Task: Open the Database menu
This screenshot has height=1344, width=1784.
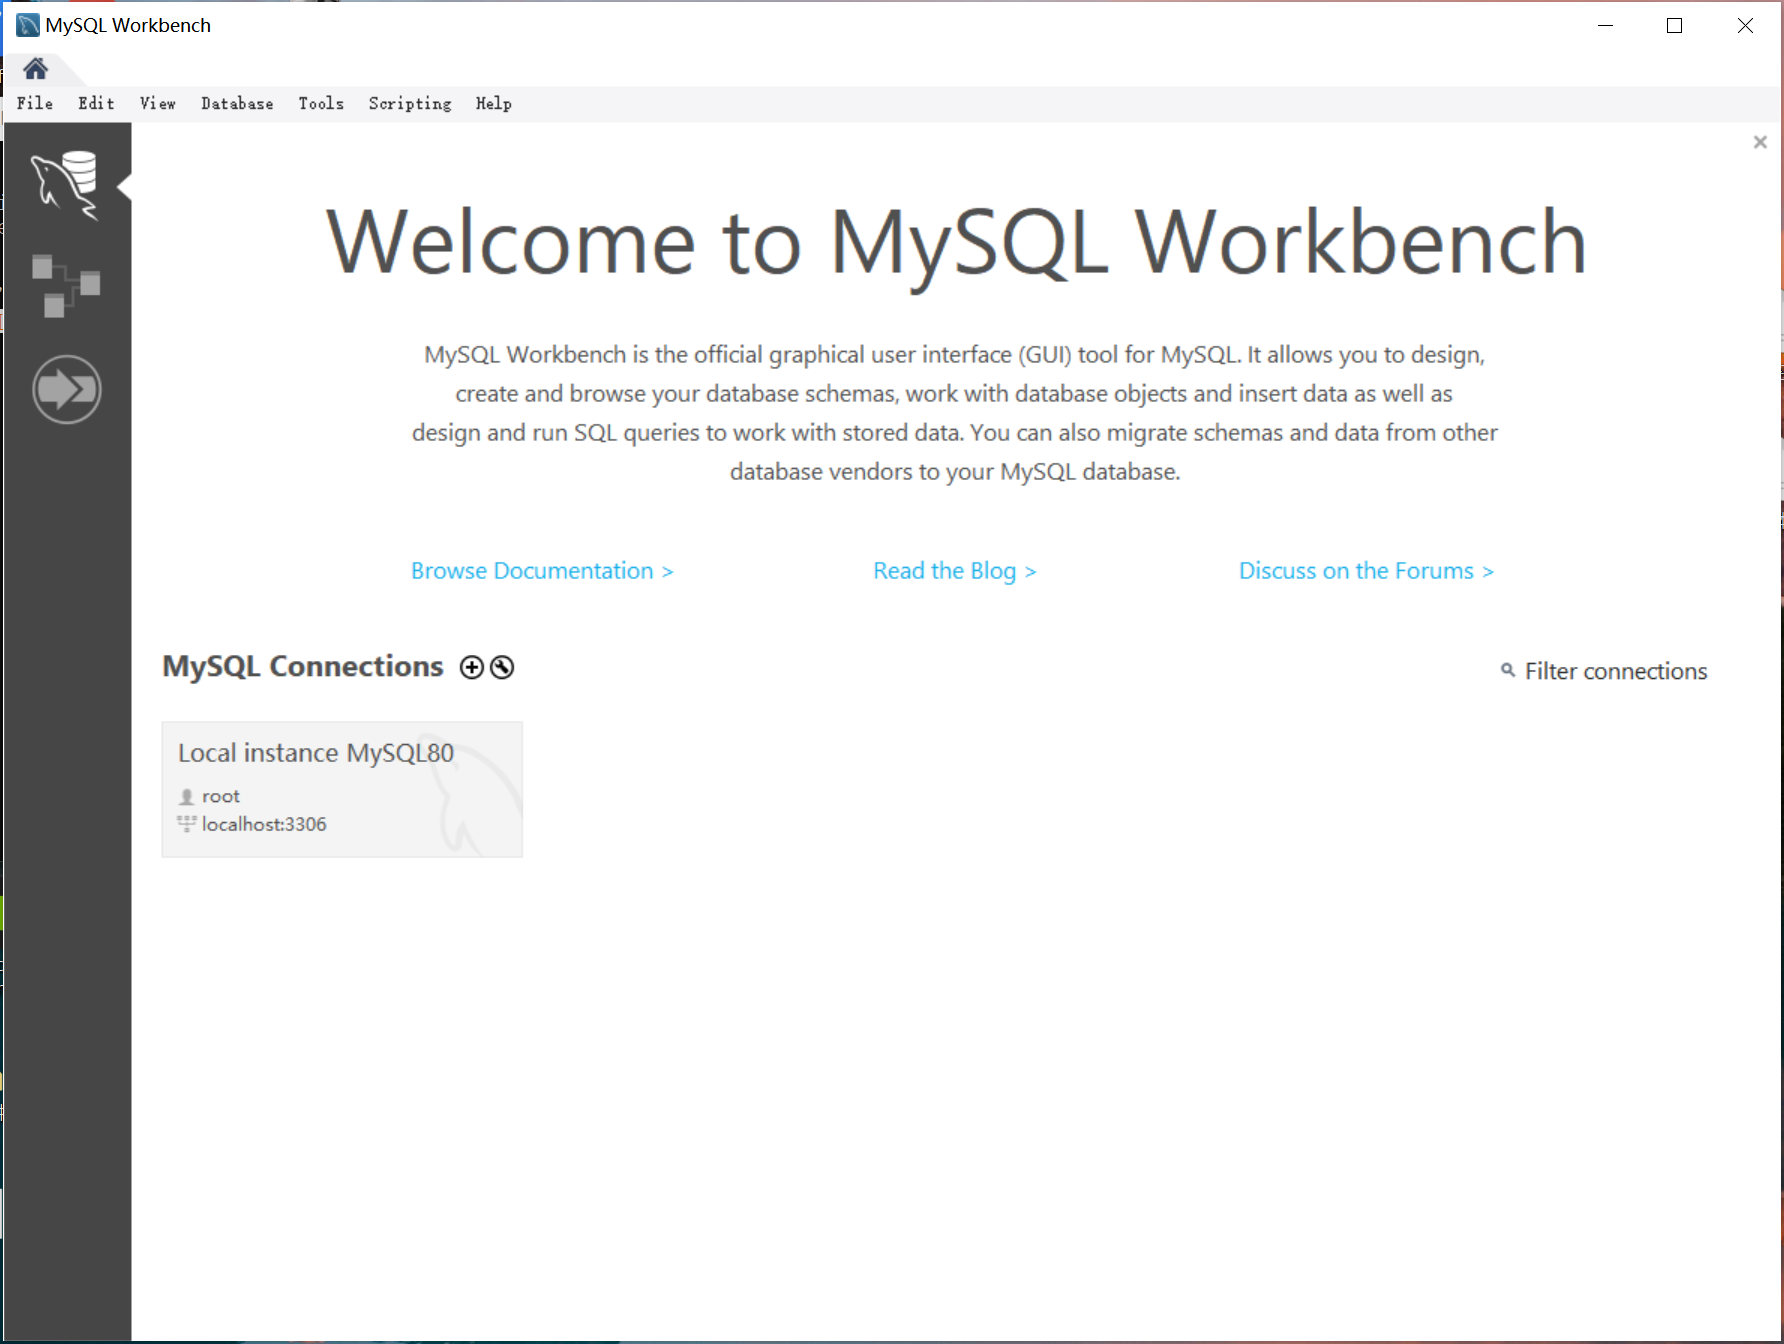Action: click(236, 103)
